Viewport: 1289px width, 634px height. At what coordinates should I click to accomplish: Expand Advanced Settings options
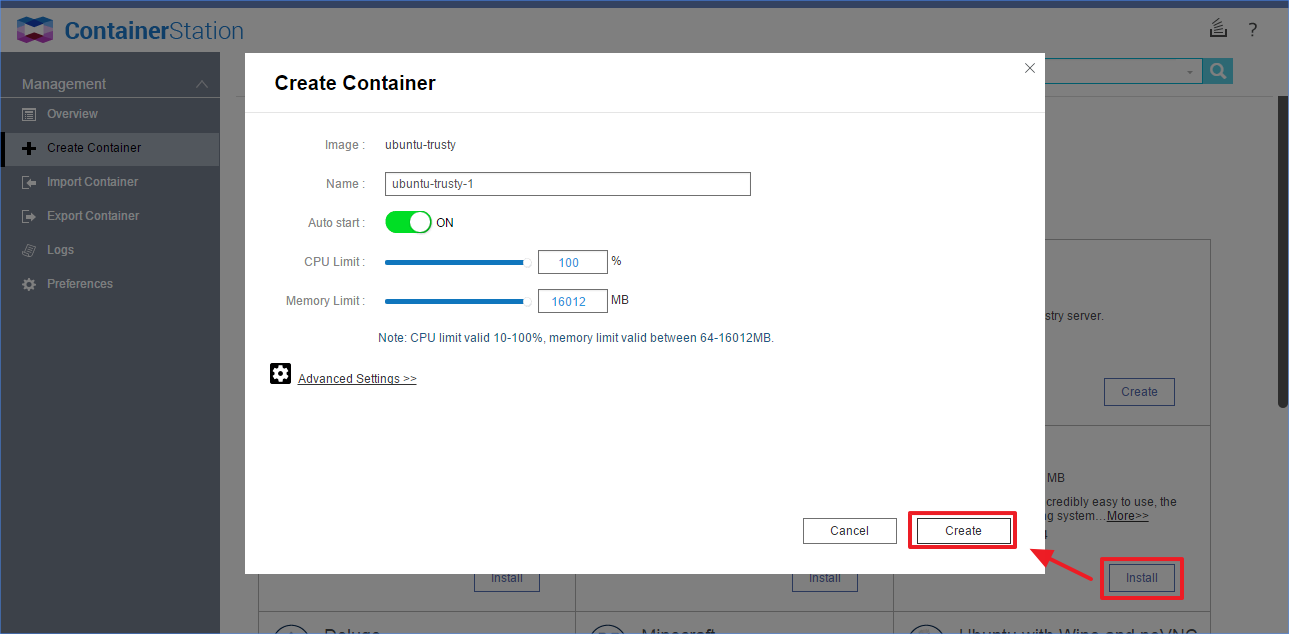point(356,378)
